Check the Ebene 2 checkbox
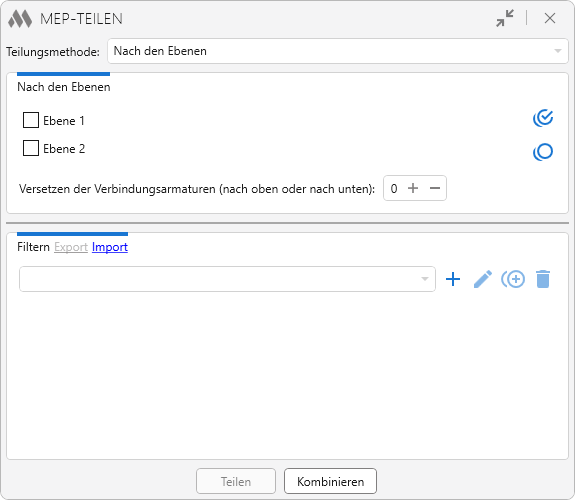The width and height of the screenshot is (575, 500). coord(31,148)
